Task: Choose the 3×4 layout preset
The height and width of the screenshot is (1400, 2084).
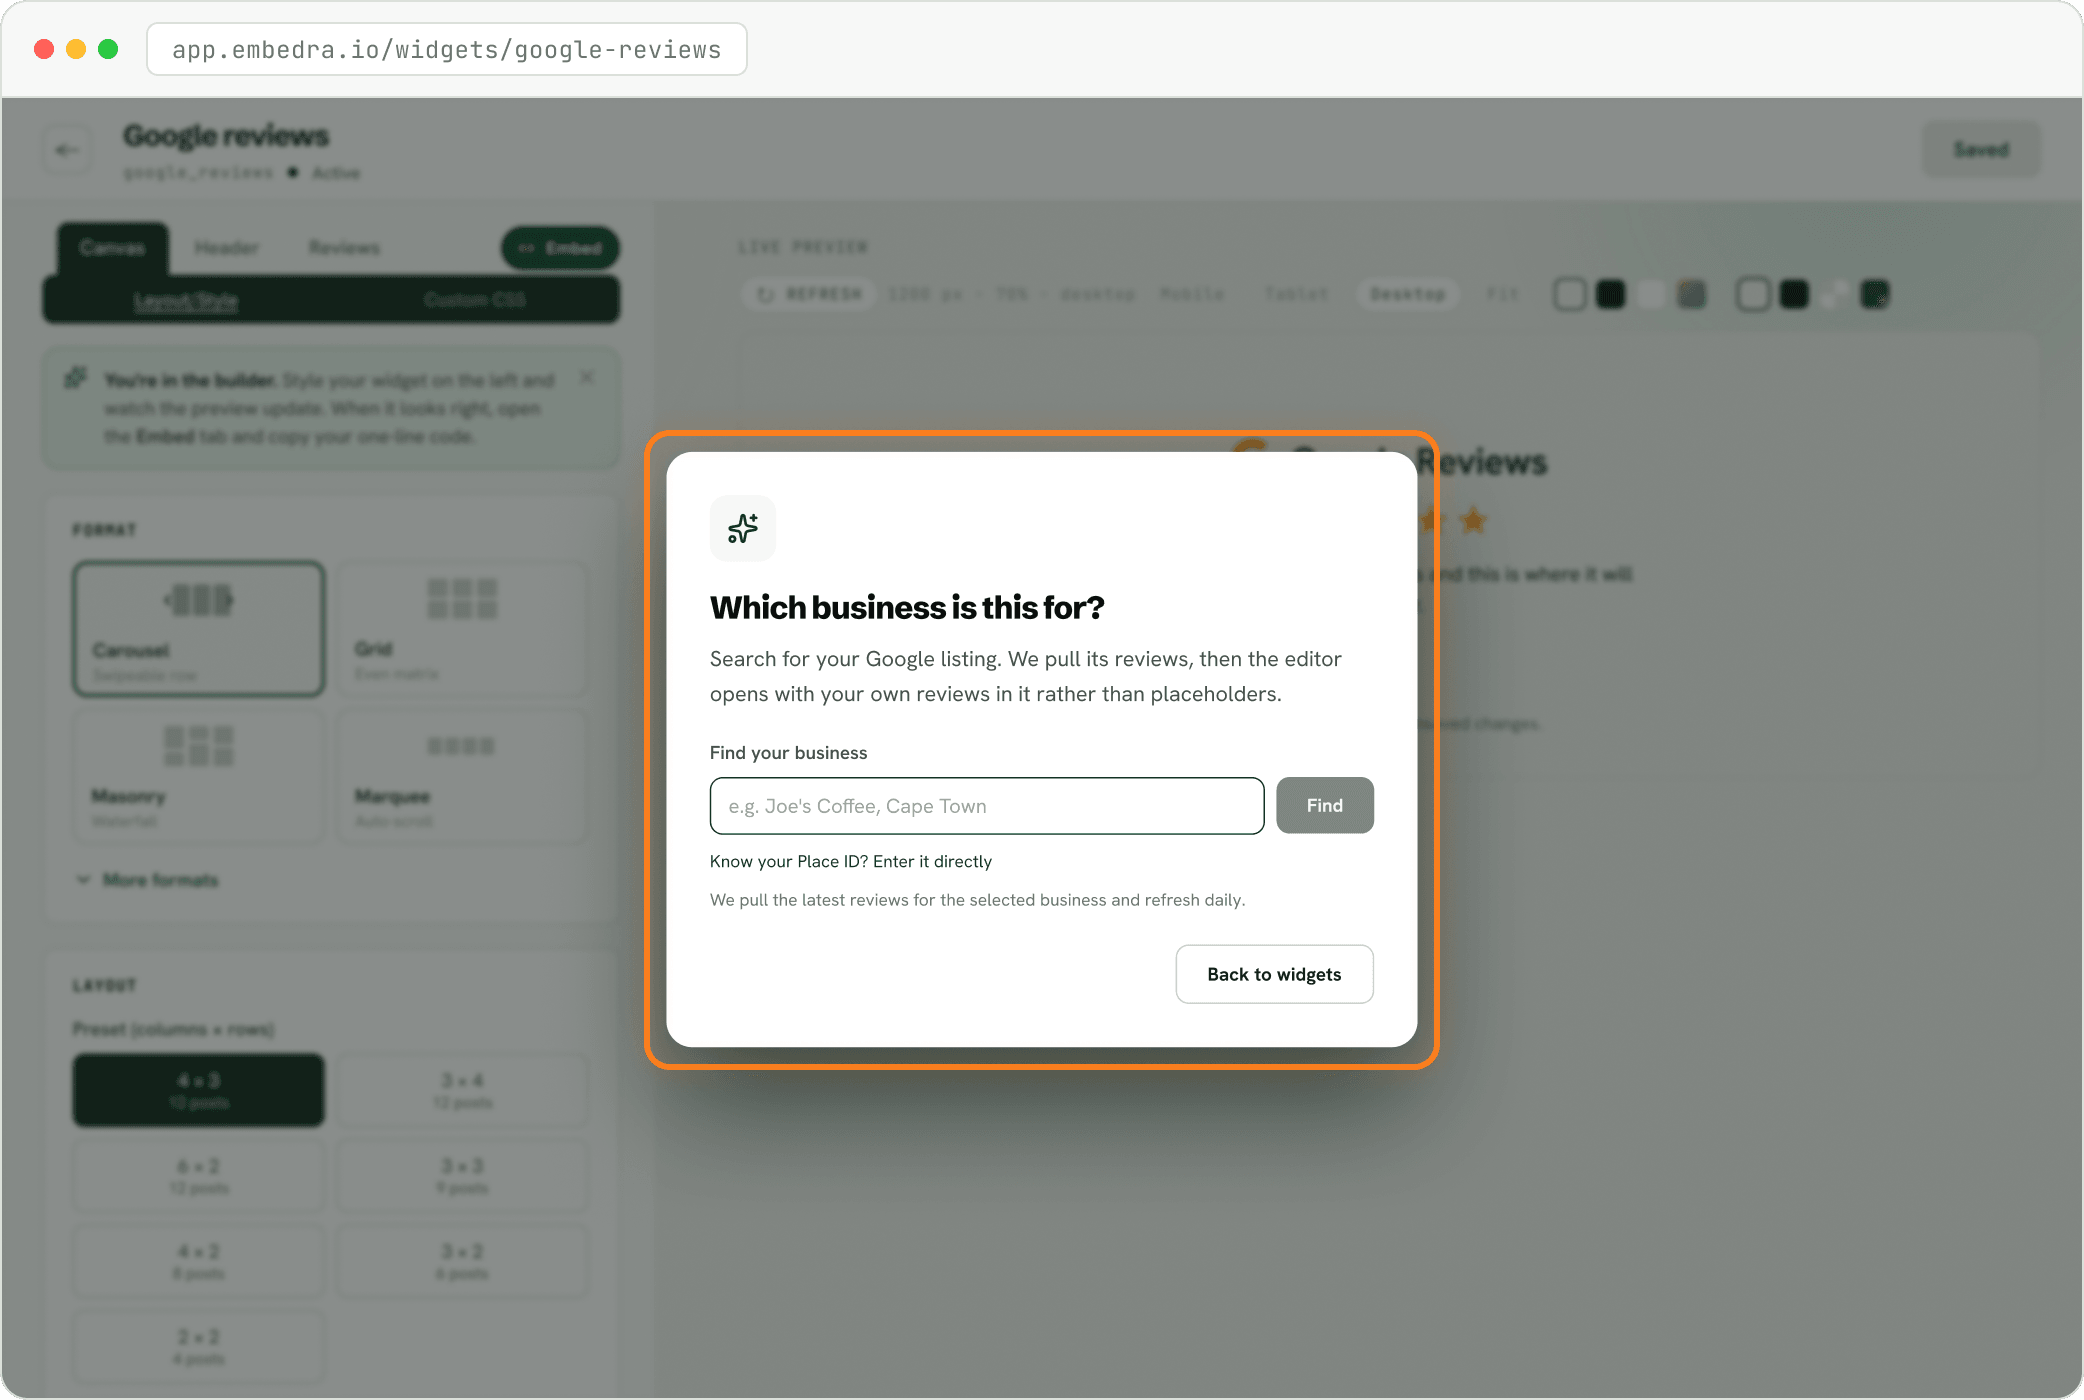Action: [461, 1090]
